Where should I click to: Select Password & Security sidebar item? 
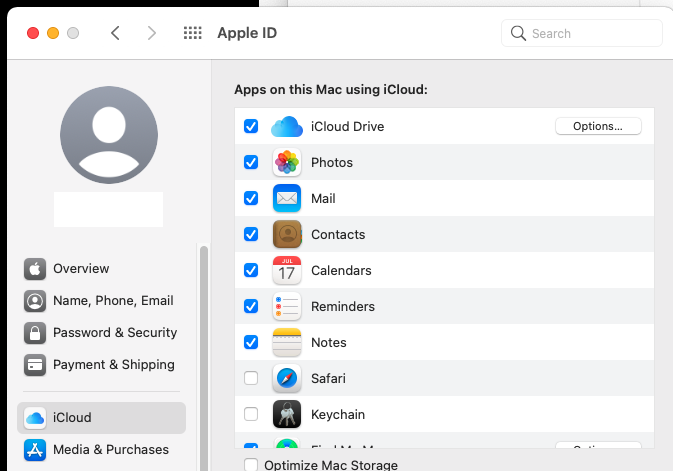[x=114, y=333]
